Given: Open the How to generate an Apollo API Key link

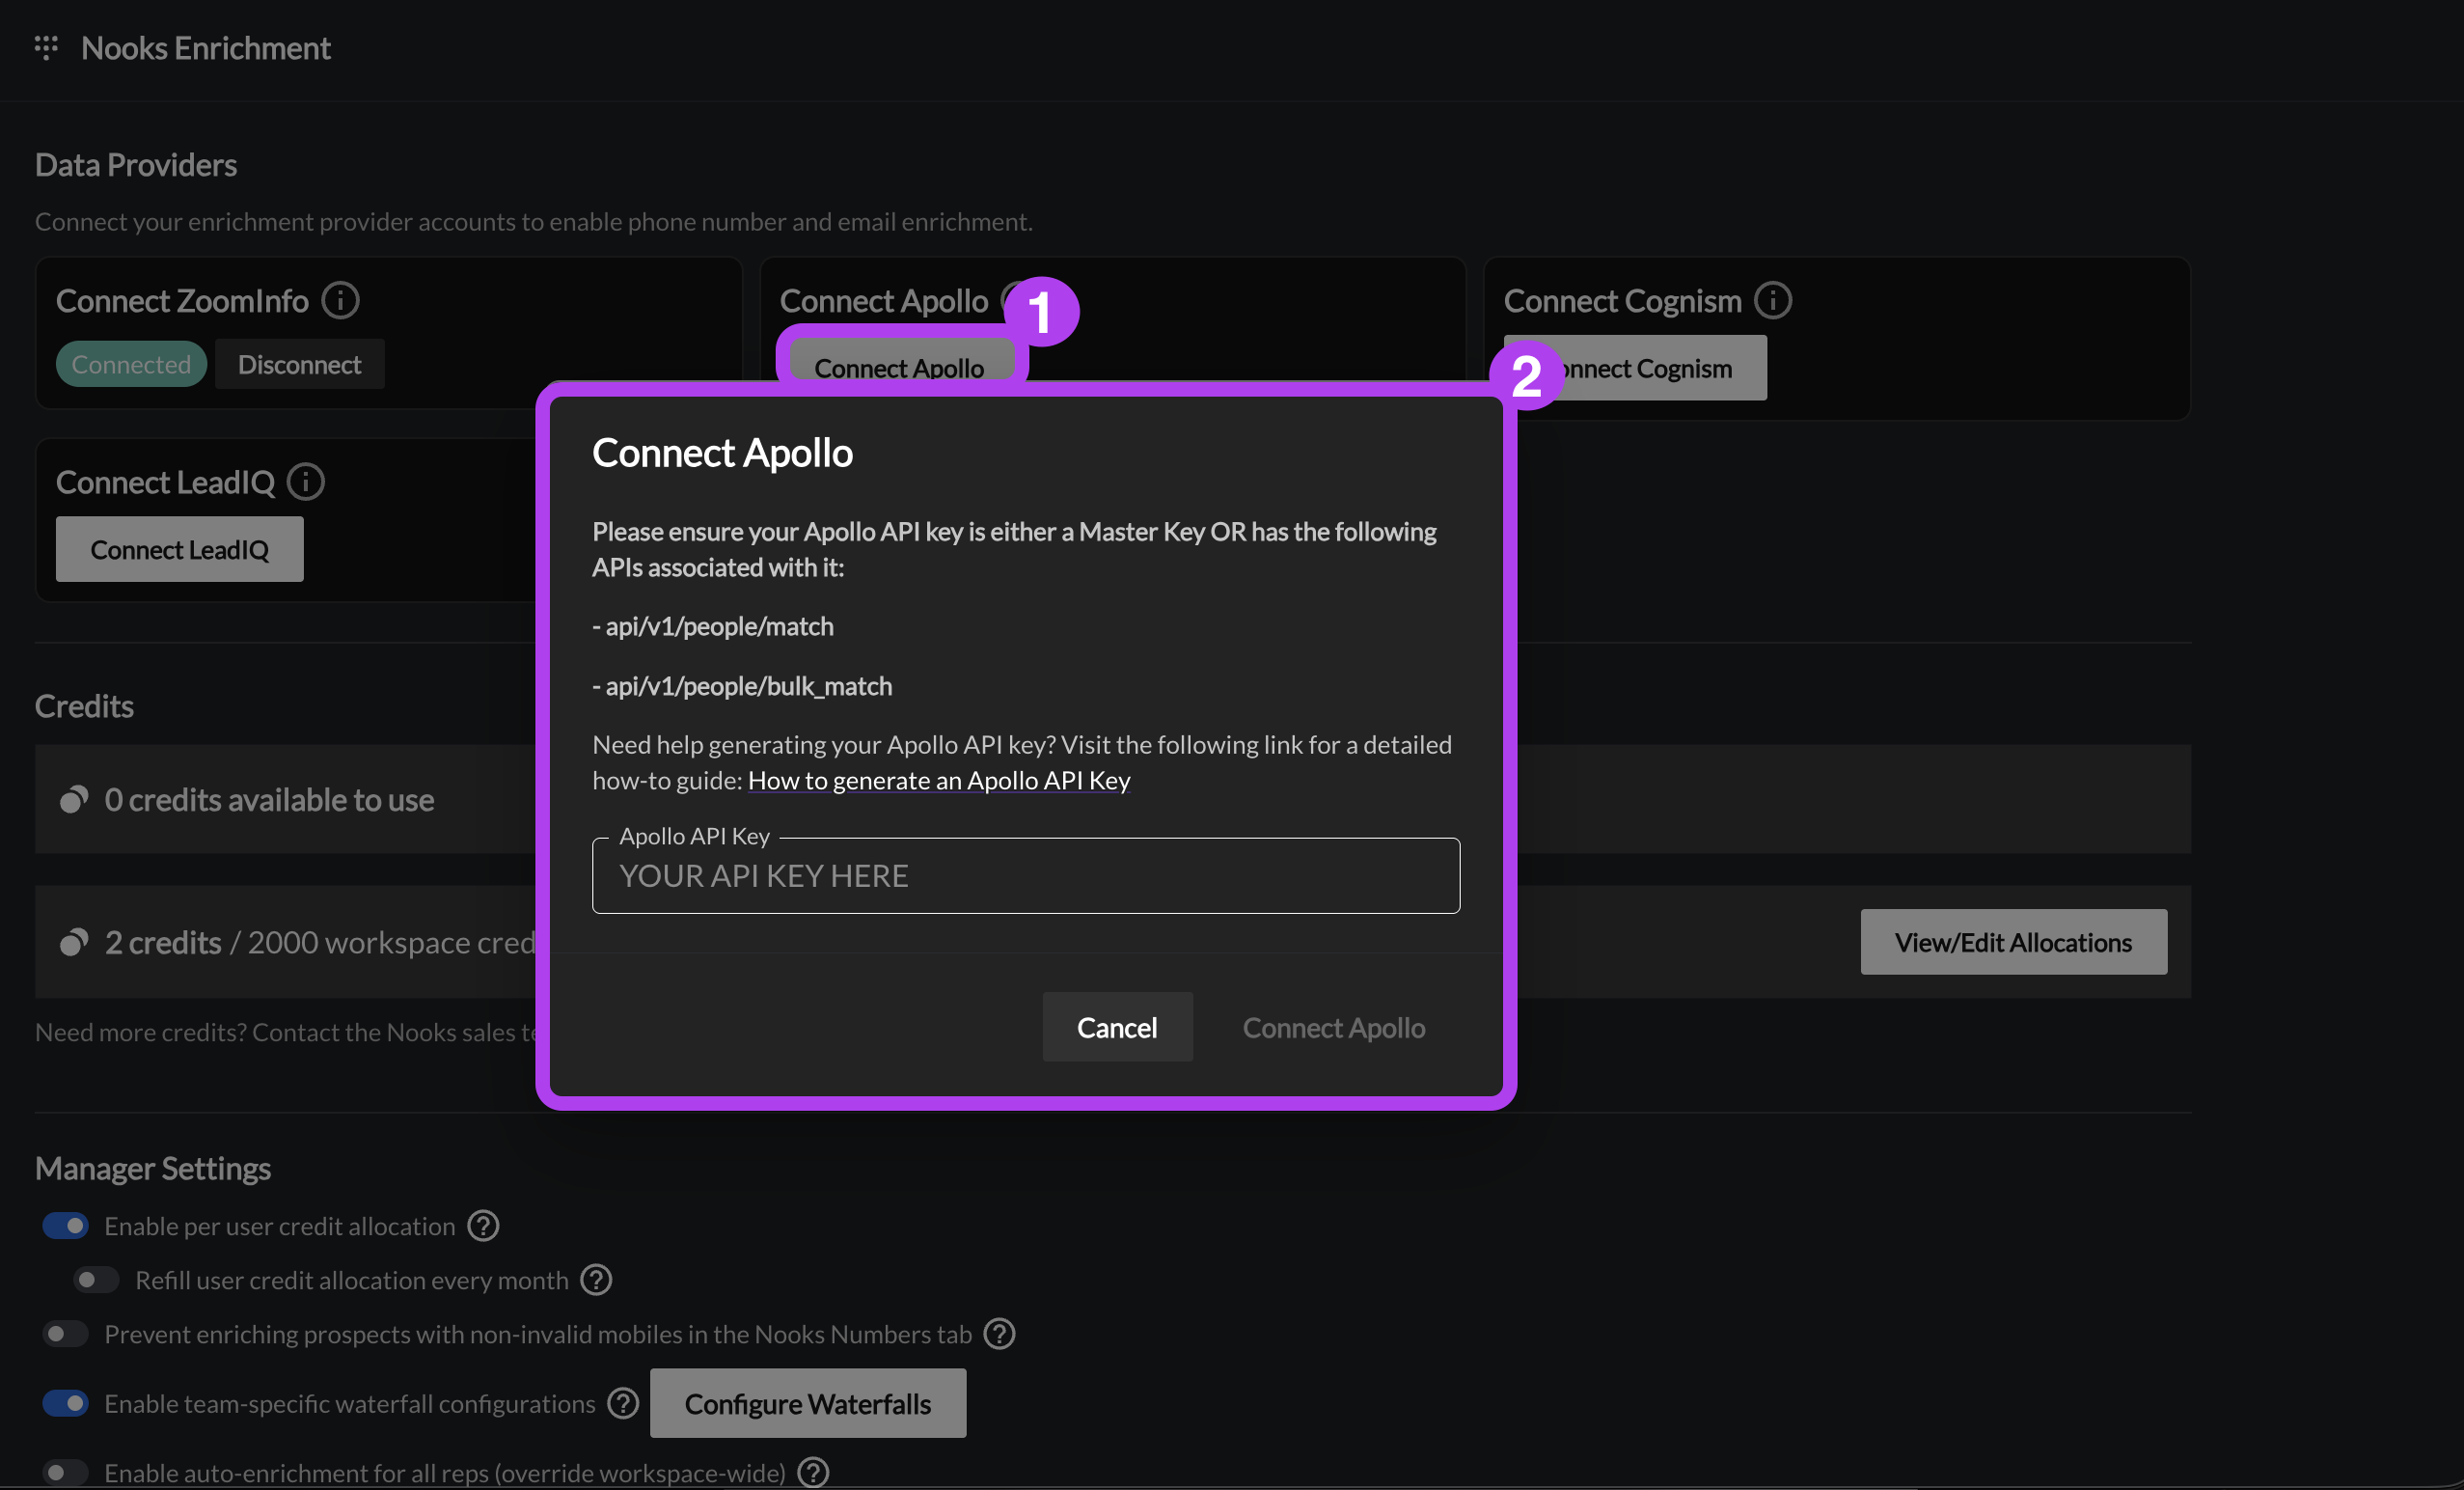Looking at the screenshot, I should pyautogui.click(x=939, y=780).
